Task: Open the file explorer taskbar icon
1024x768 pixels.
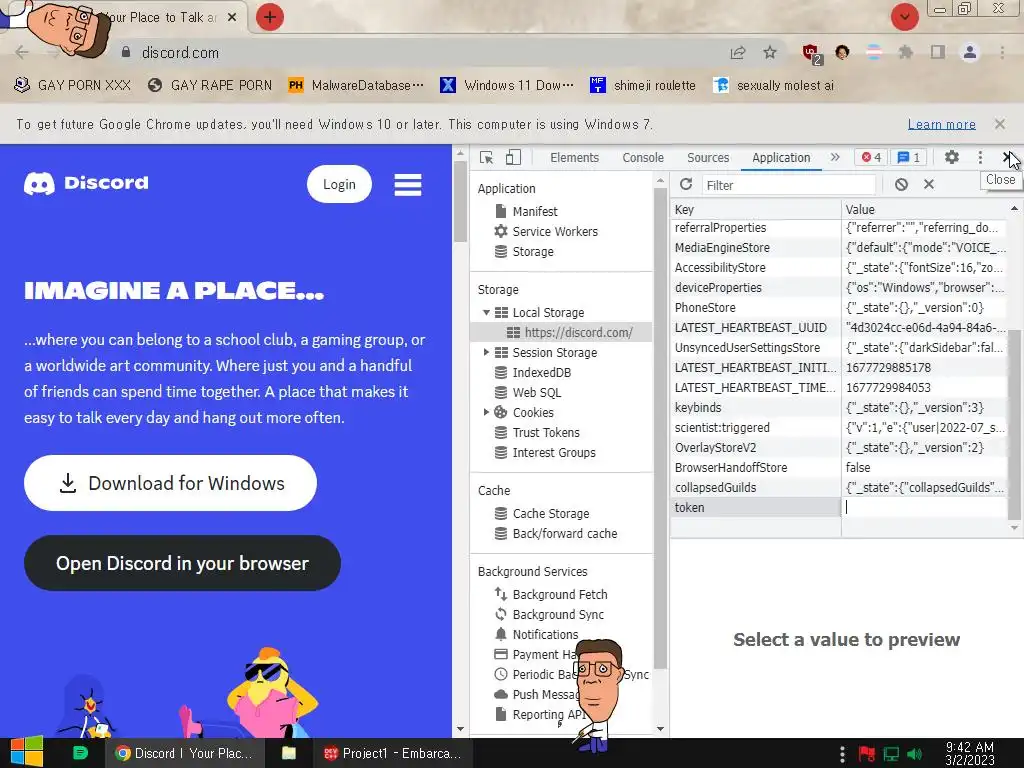Action: click(289, 753)
